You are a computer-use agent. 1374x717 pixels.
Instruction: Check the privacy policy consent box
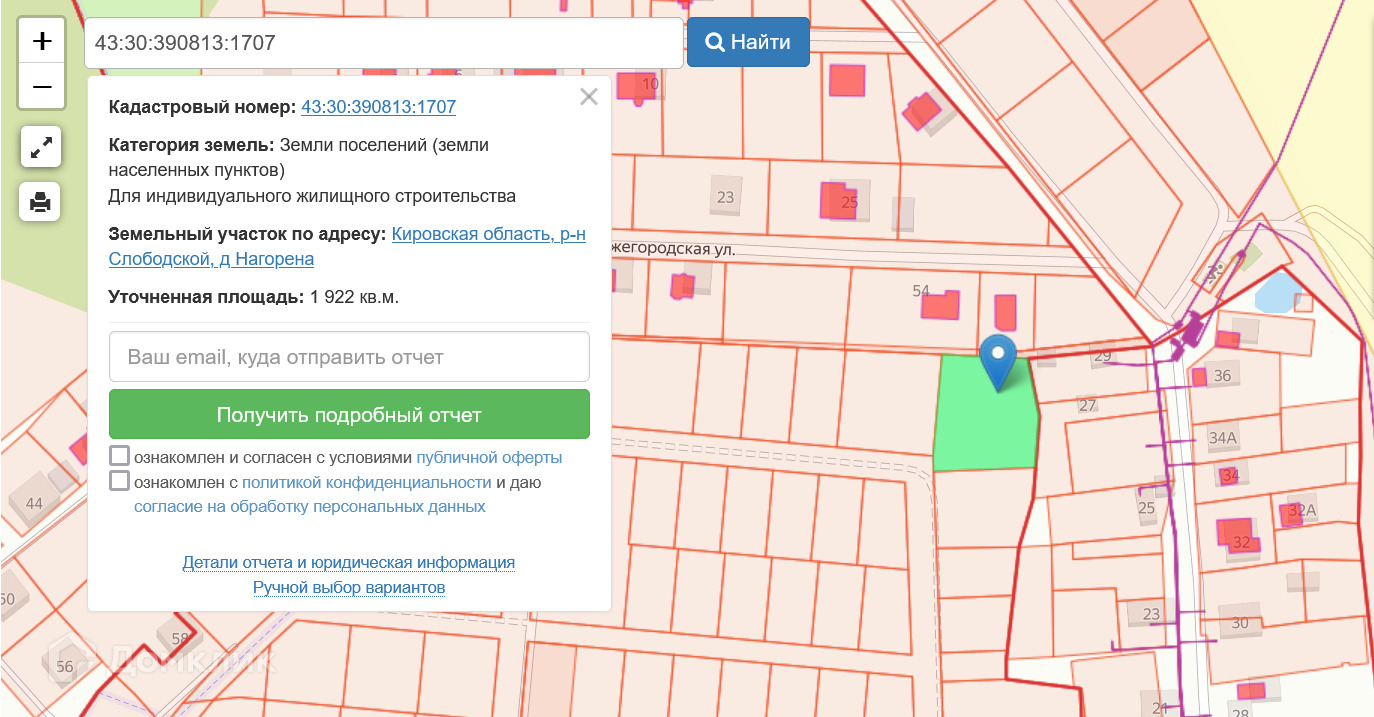[120, 482]
